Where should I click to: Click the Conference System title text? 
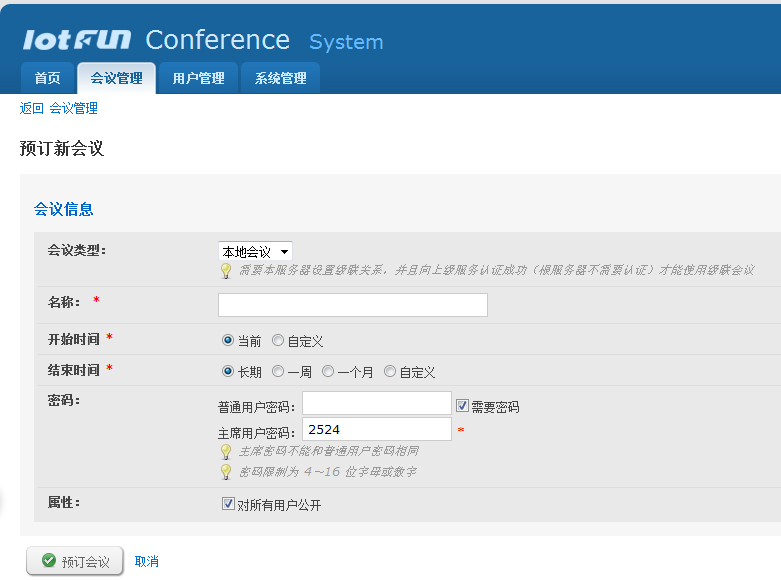(264, 41)
